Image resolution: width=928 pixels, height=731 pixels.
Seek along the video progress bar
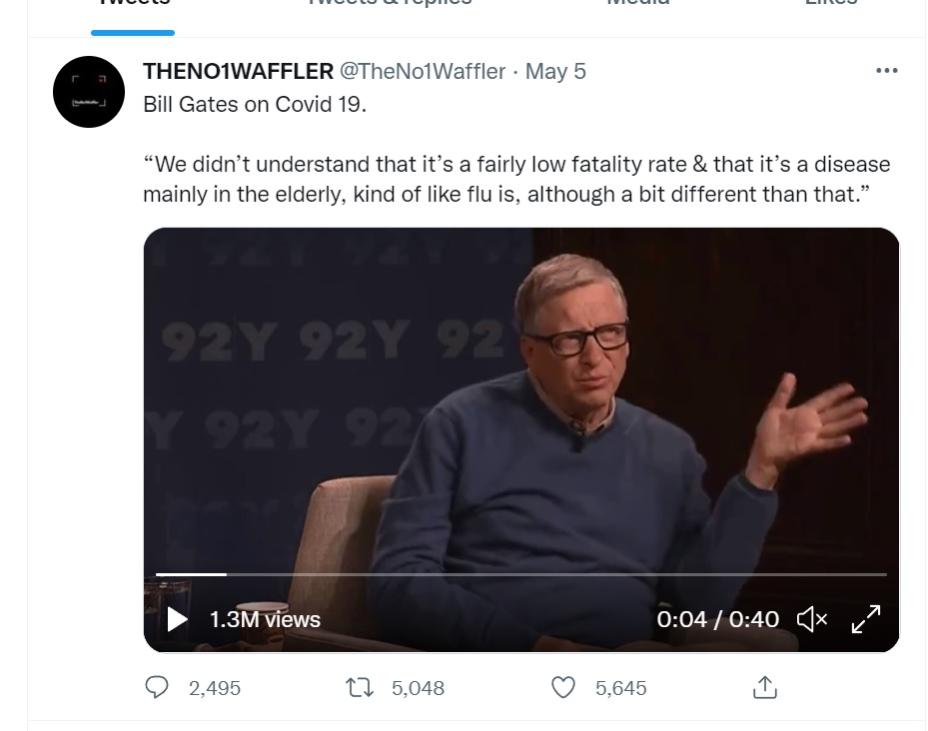(520, 574)
